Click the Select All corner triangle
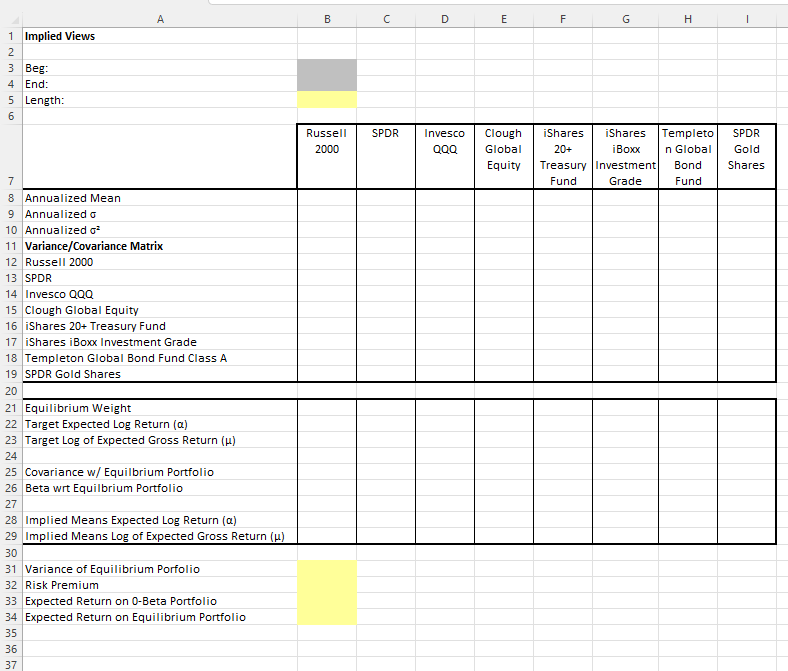The width and height of the screenshot is (788, 671). (15, 21)
